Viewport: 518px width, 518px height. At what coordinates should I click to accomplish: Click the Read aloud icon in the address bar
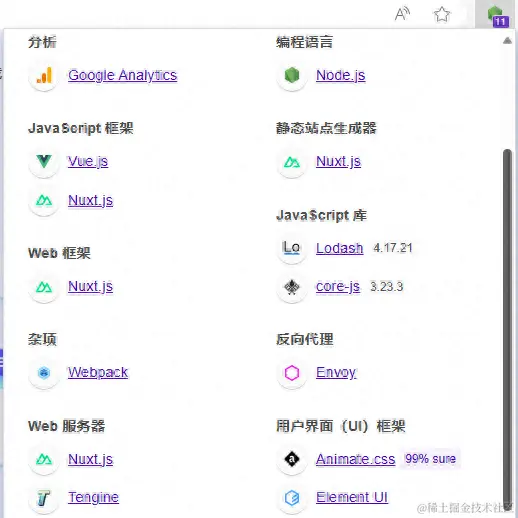point(402,14)
